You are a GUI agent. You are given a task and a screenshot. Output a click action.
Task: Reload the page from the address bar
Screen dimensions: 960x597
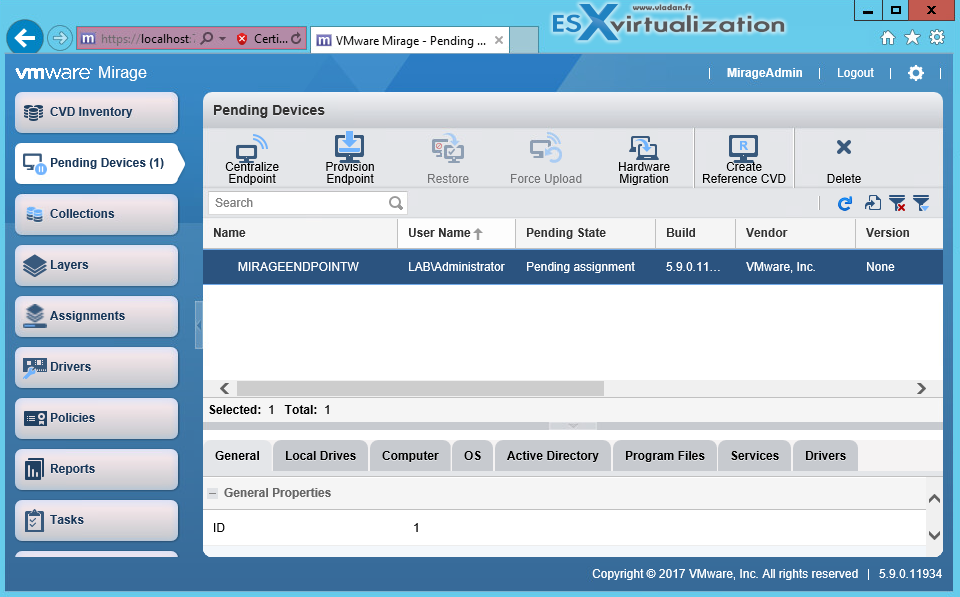tap(296, 39)
